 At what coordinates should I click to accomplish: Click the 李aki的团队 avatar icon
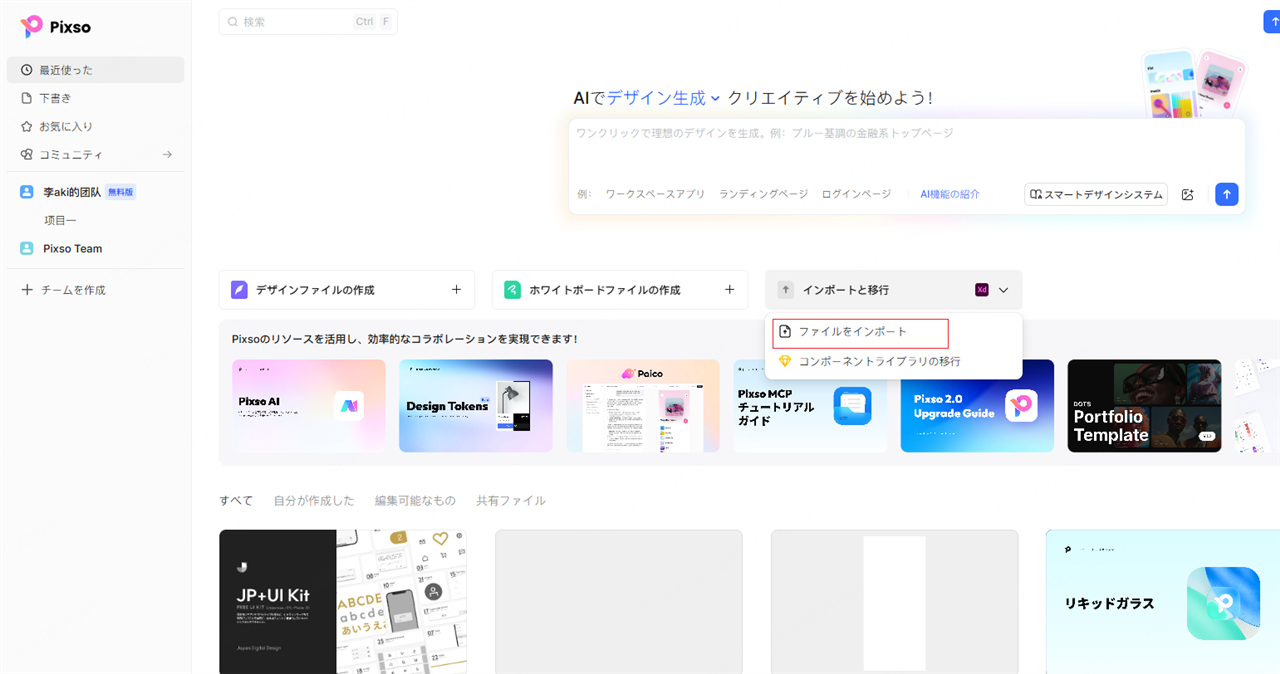(x=27, y=192)
